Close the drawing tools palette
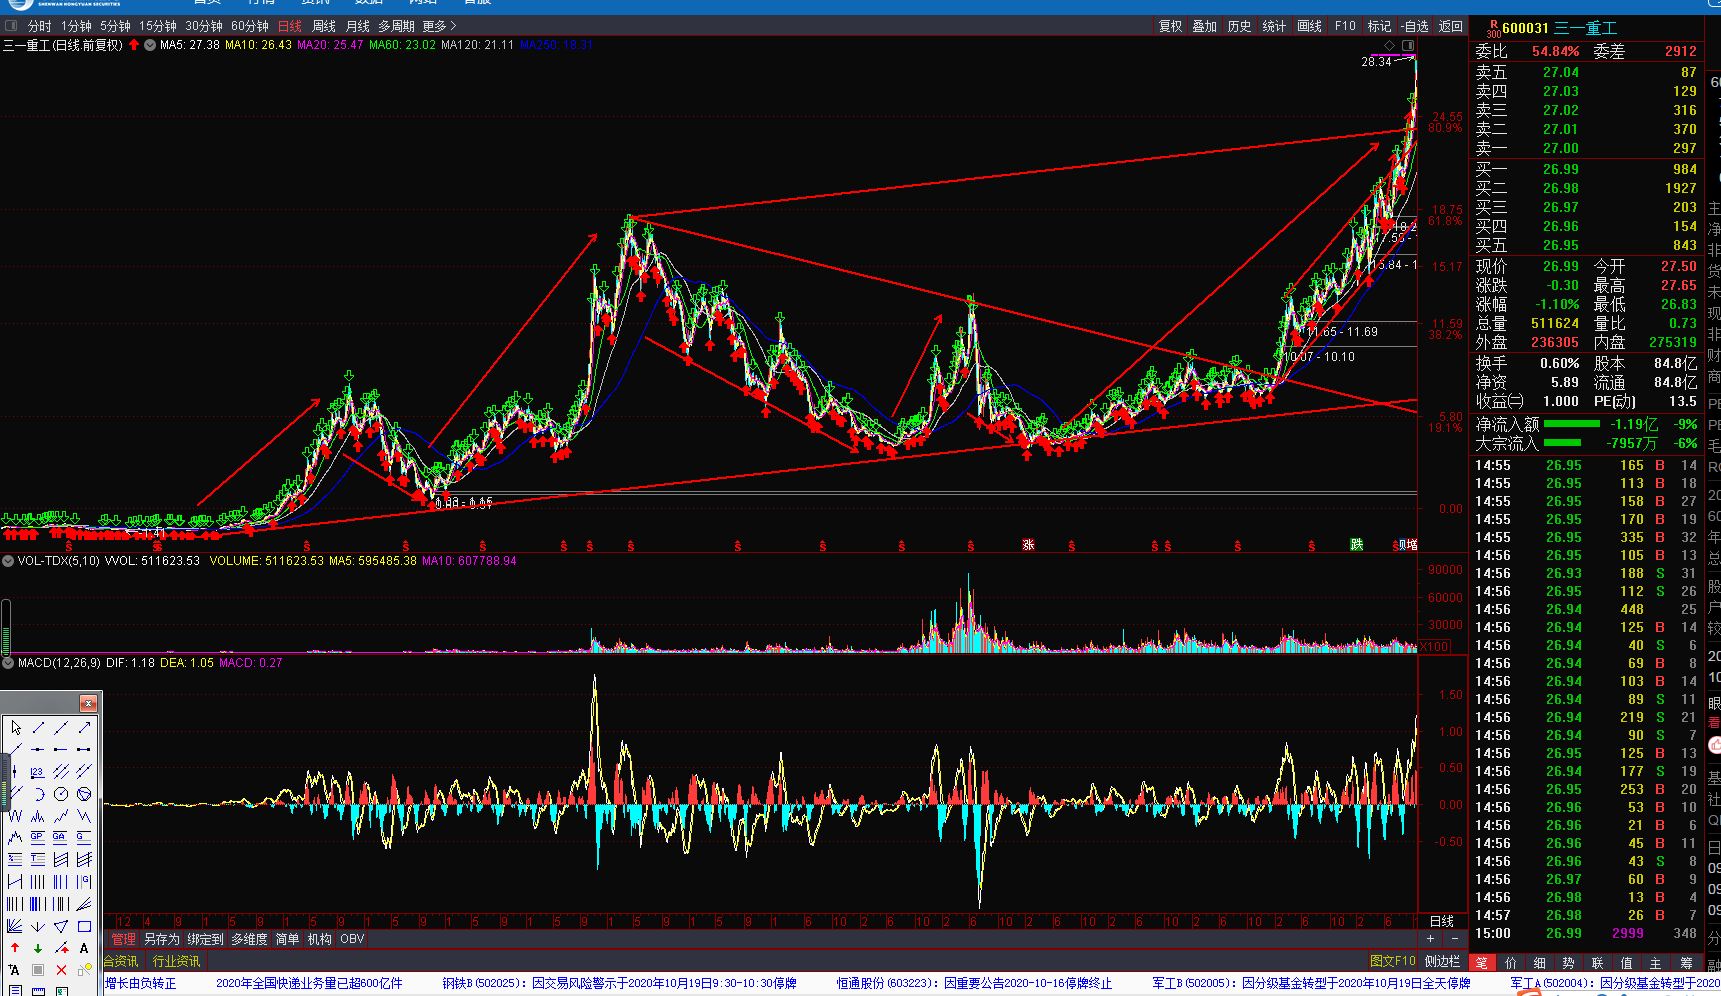Viewport: 1721px width, 996px height. (x=88, y=703)
